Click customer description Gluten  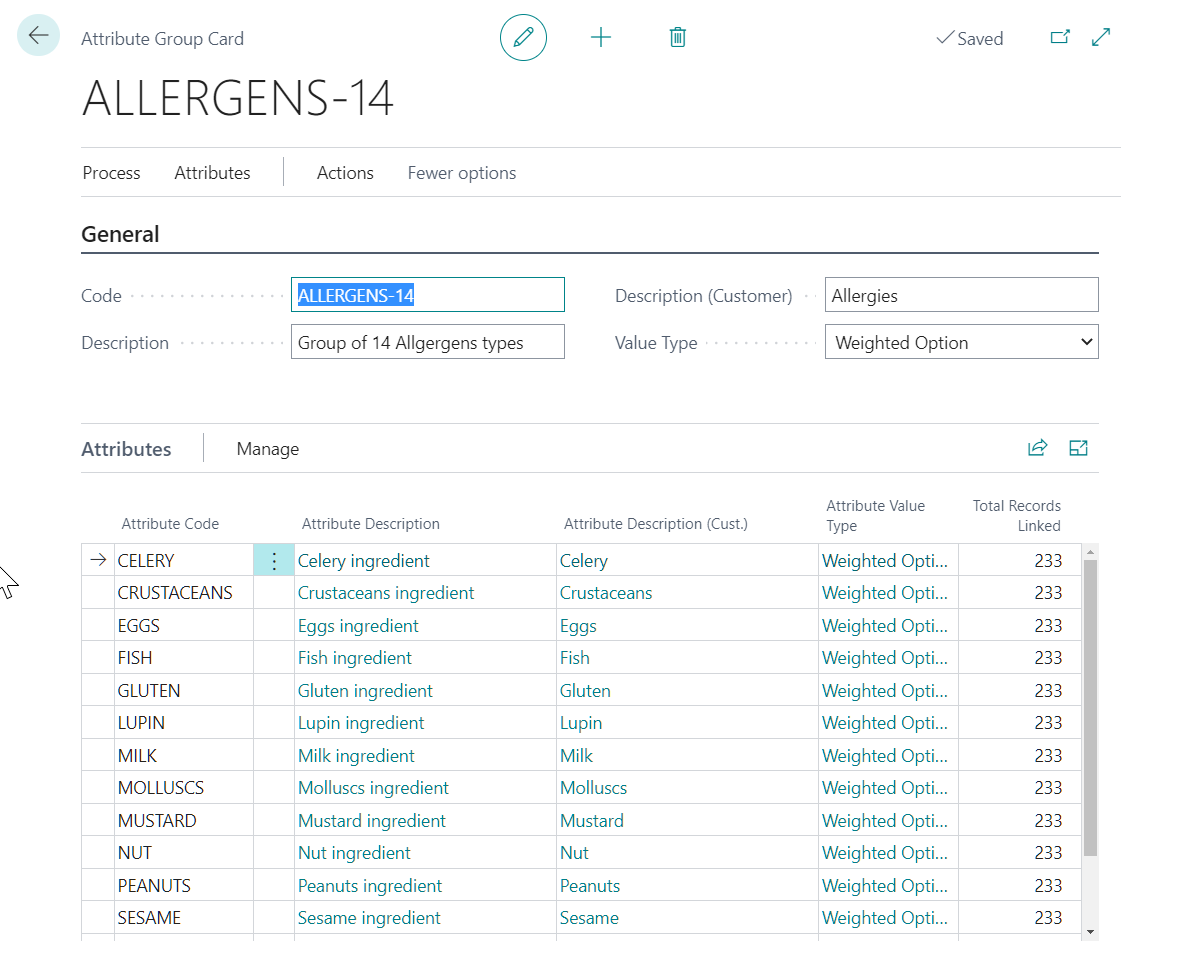tap(585, 691)
